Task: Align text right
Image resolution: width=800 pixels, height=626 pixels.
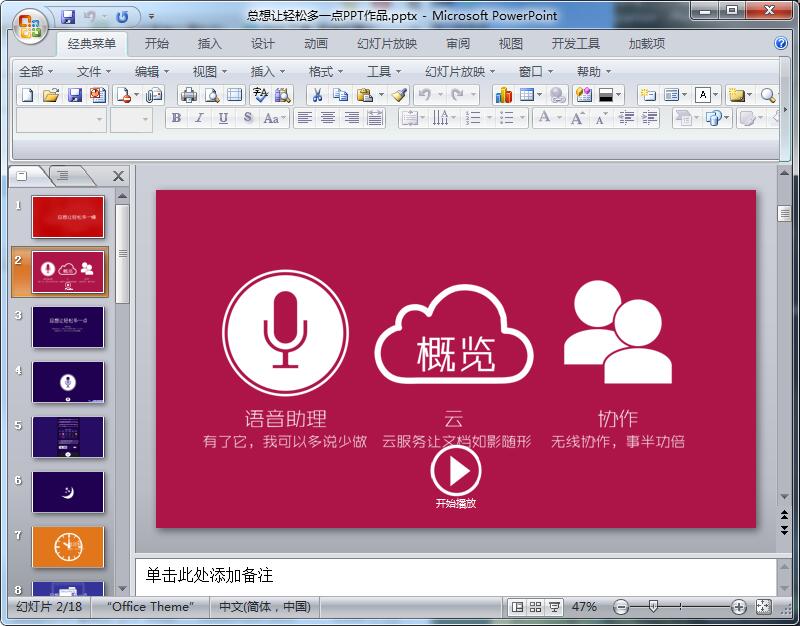Action: [x=352, y=118]
